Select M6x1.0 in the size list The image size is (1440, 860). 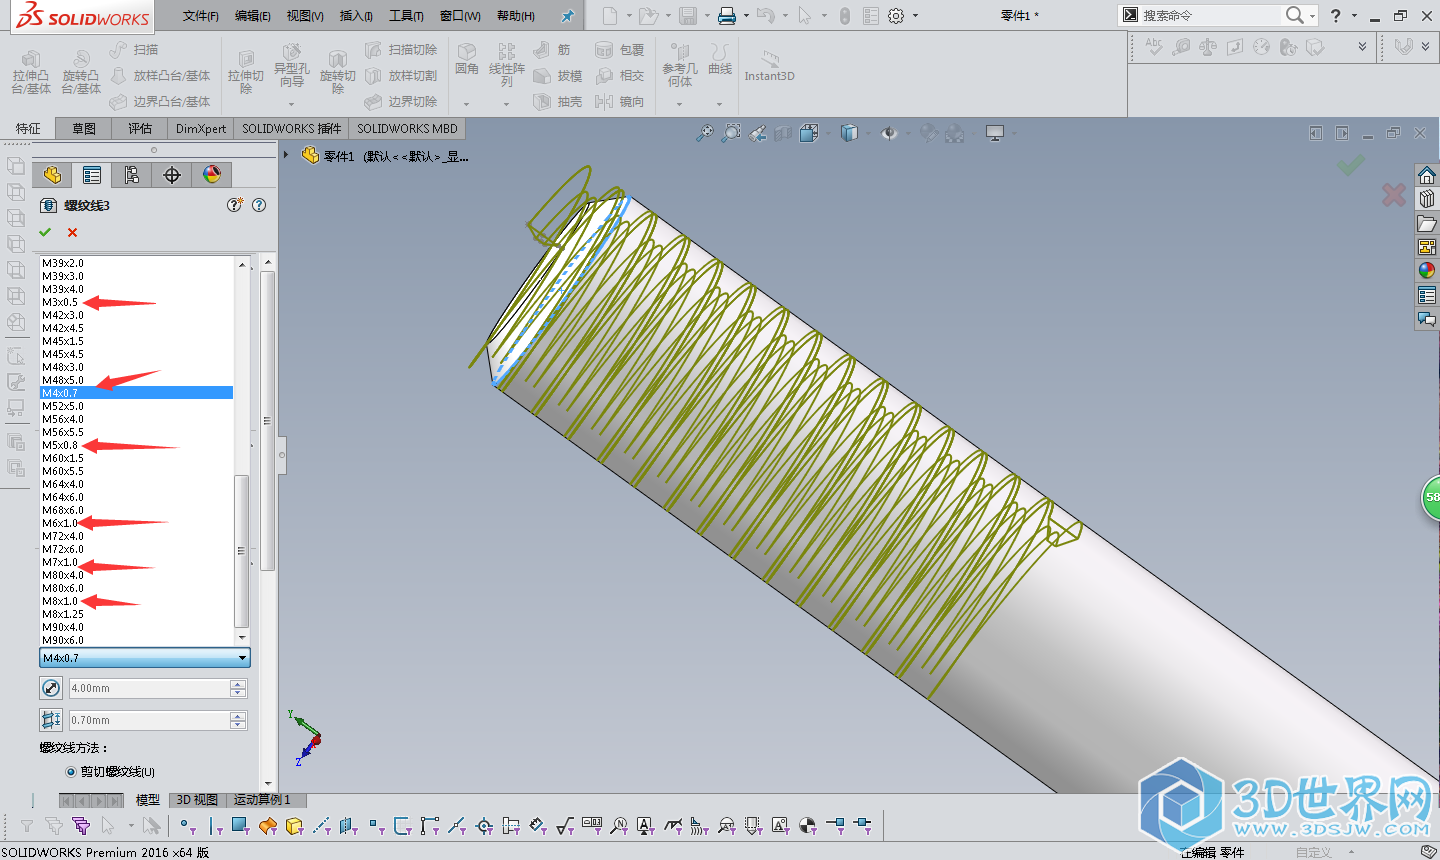point(137,523)
